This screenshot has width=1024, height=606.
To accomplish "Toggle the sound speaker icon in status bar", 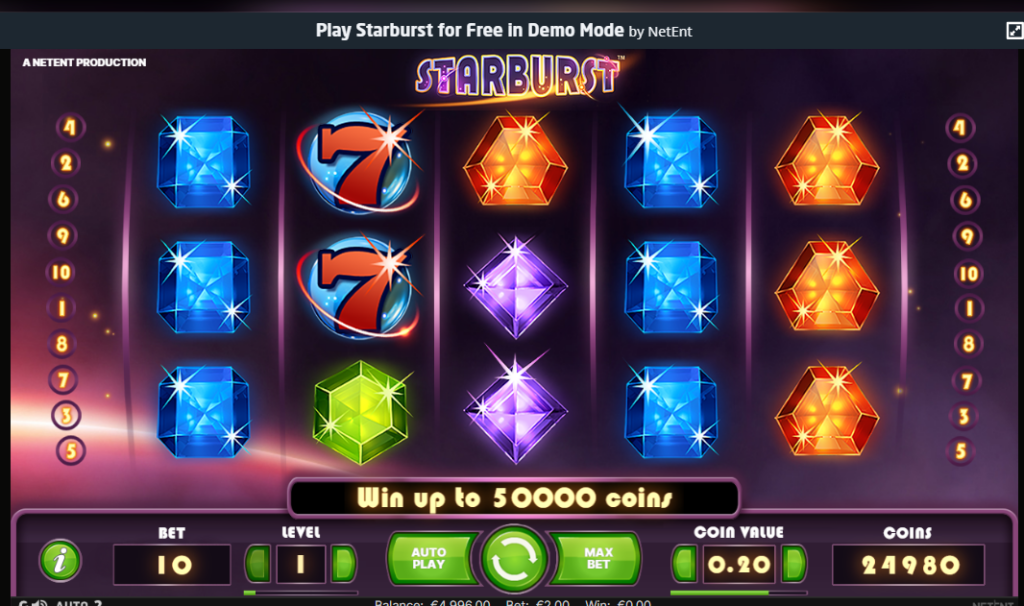I will point(40,603).
